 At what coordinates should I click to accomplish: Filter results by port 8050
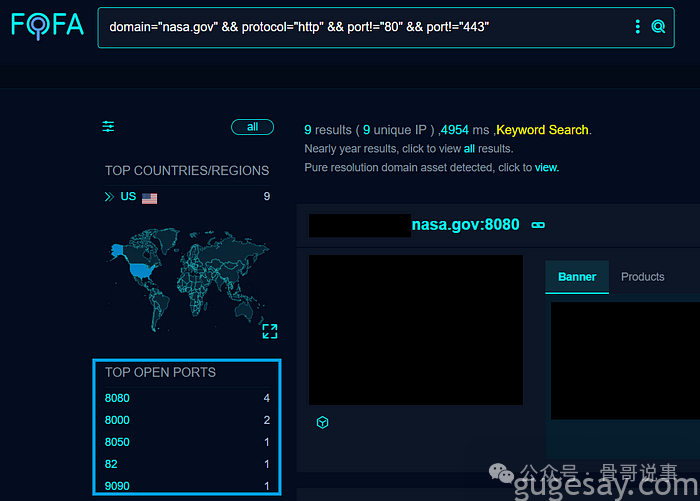(117, 442)
